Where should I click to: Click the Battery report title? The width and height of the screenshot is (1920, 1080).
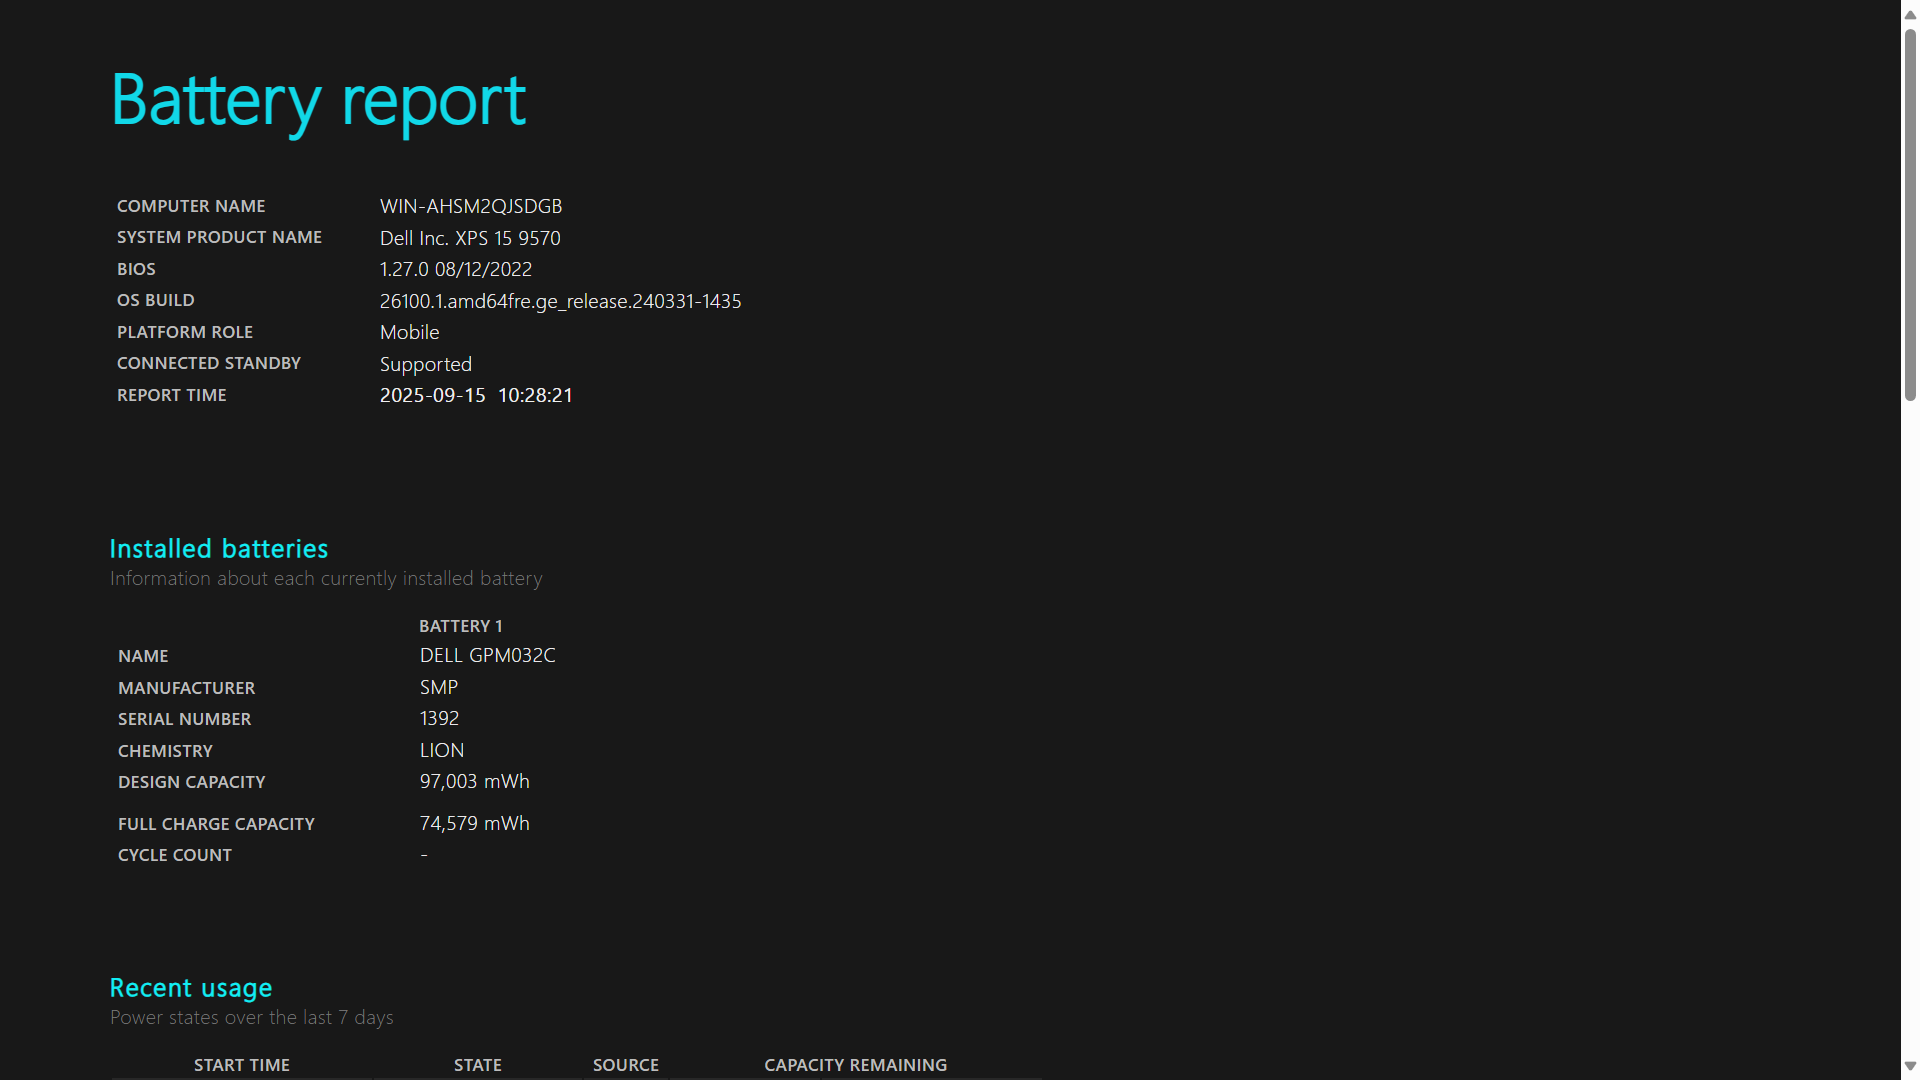318,102
